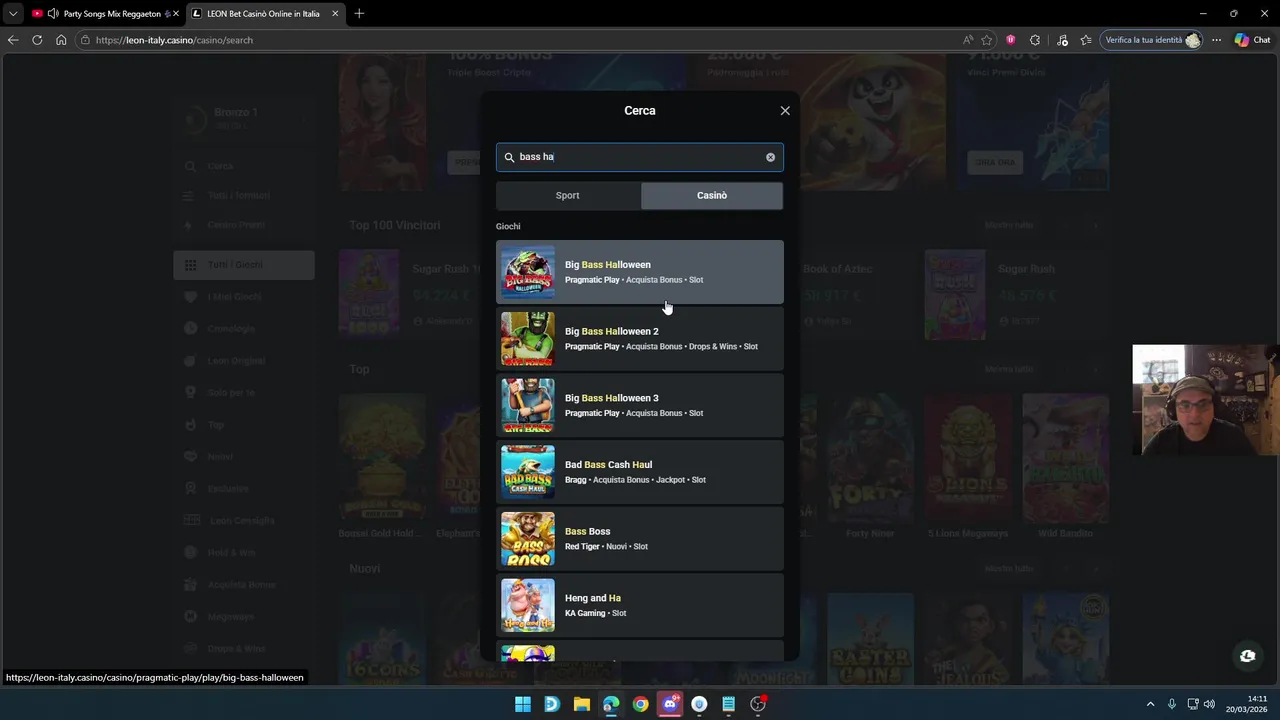
Task: Open browser extensions puzzle icon
Action: 1035,40
